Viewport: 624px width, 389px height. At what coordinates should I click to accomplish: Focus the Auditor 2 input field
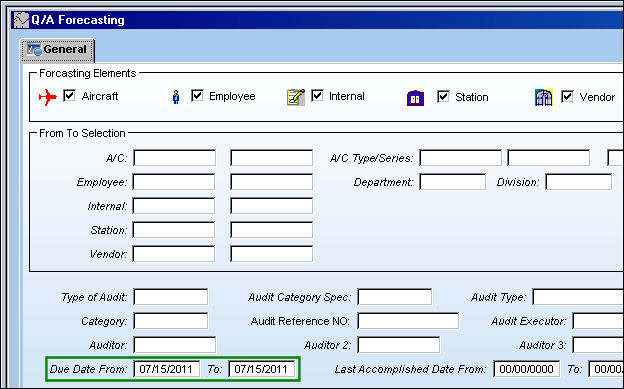click(x=399, y=345)
